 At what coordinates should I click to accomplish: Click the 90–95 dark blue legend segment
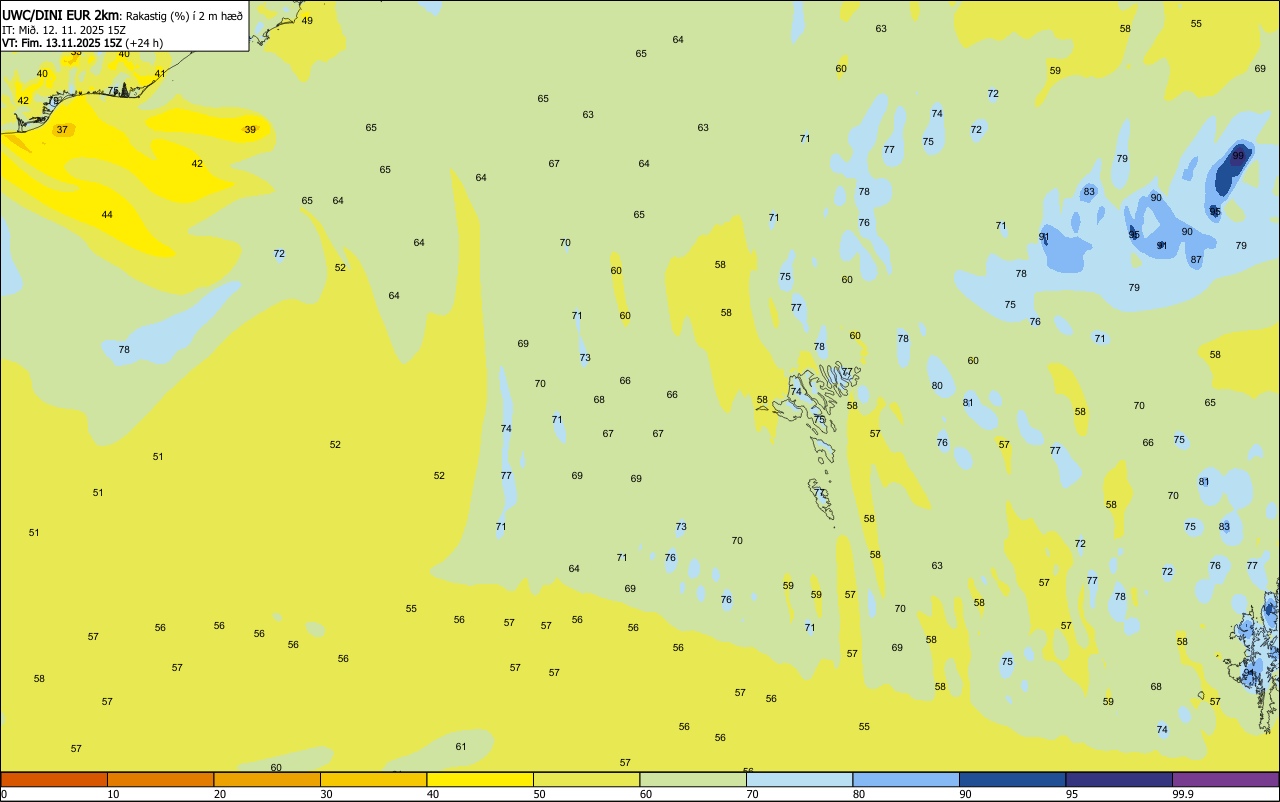tap(1012, 779)
